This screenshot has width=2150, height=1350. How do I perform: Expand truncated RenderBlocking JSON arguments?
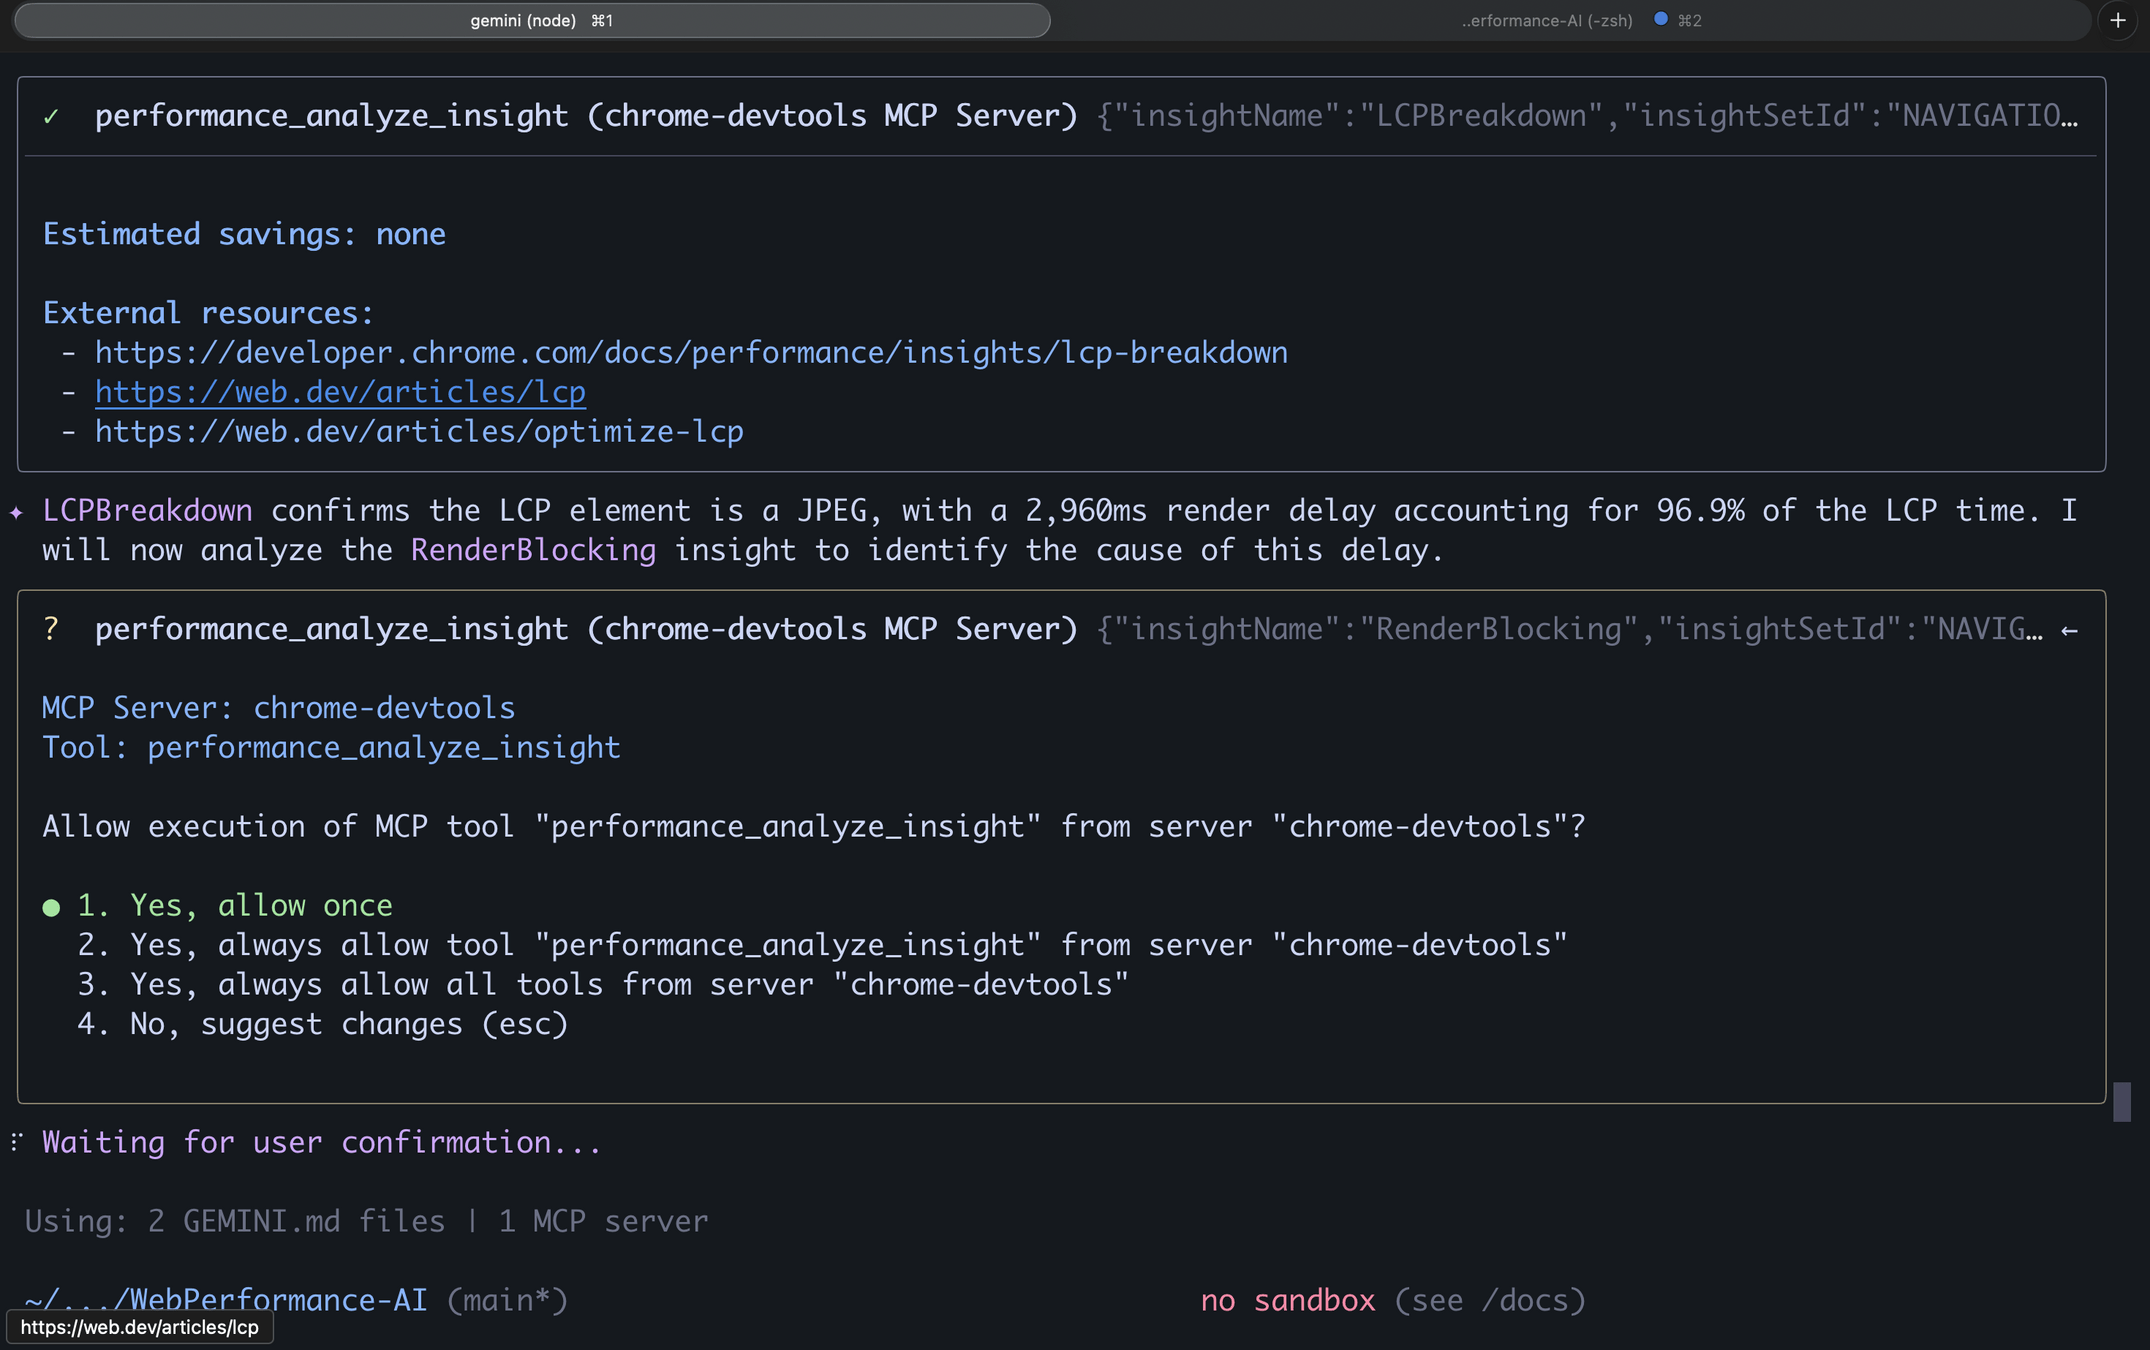[x=1568, y=629]
